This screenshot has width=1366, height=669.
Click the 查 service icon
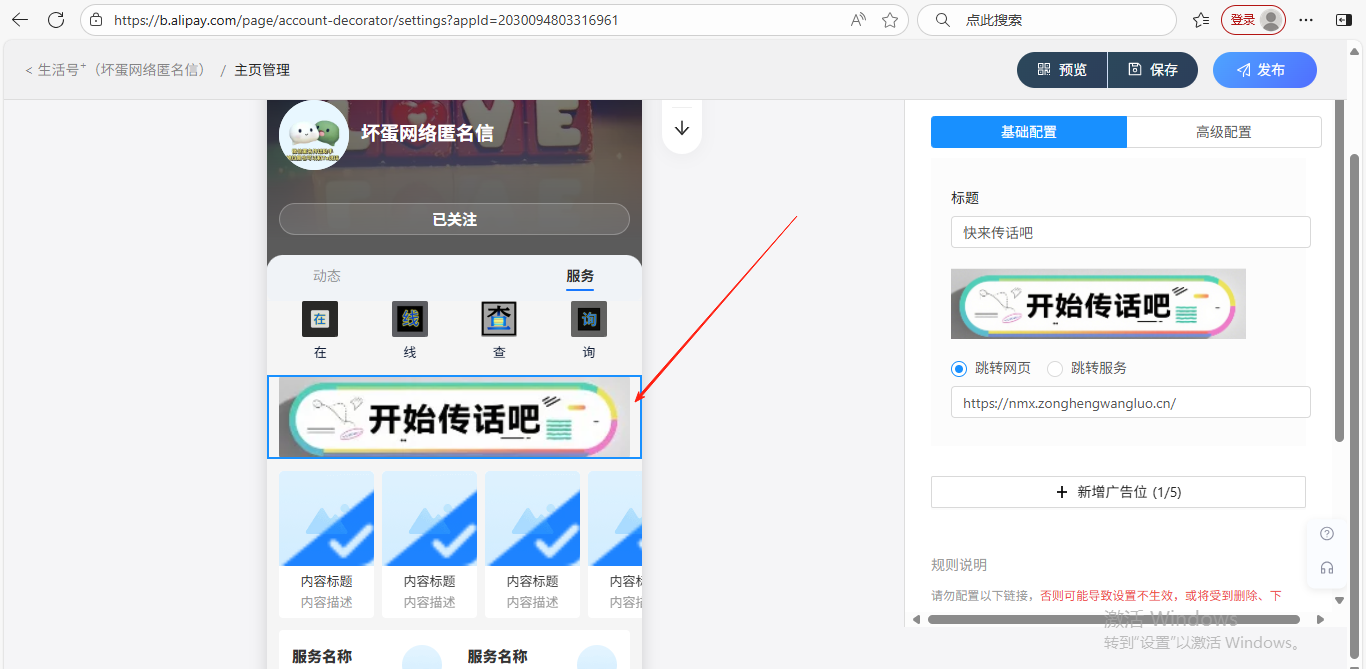499,319
